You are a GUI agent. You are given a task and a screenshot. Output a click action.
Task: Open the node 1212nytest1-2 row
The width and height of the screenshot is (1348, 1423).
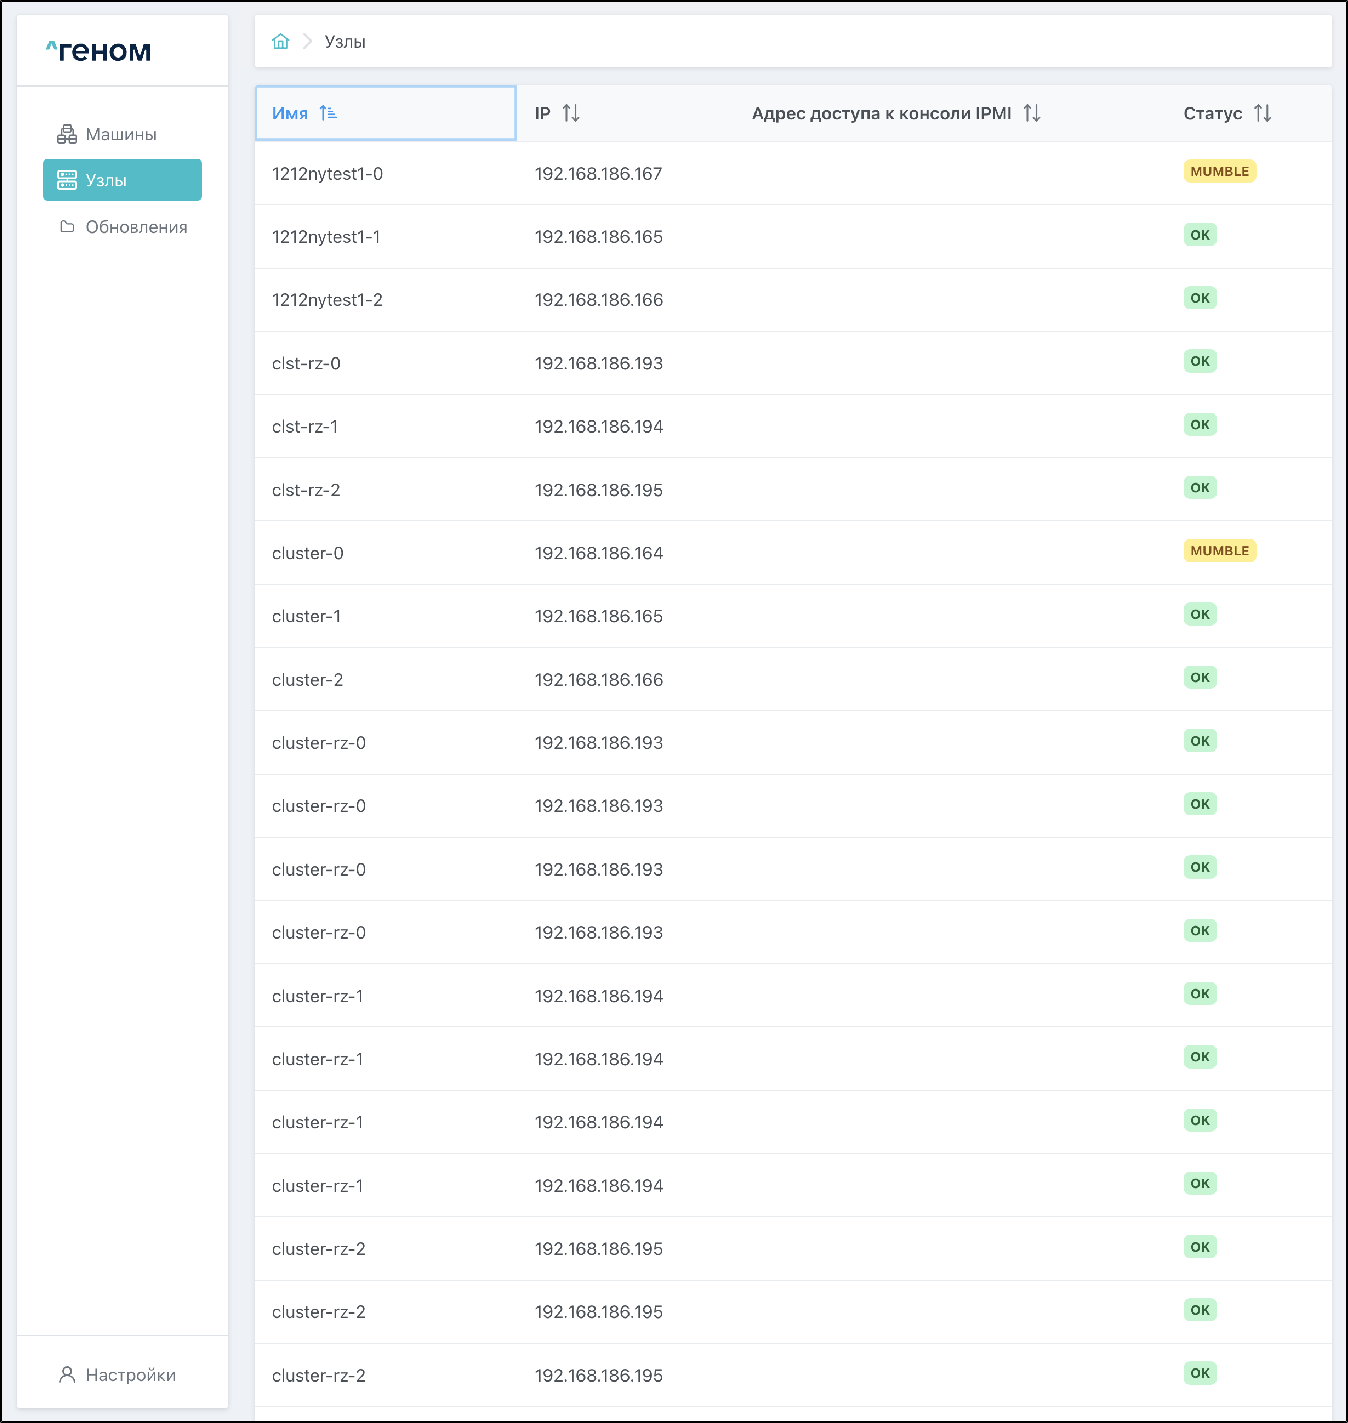coord(327,300)
